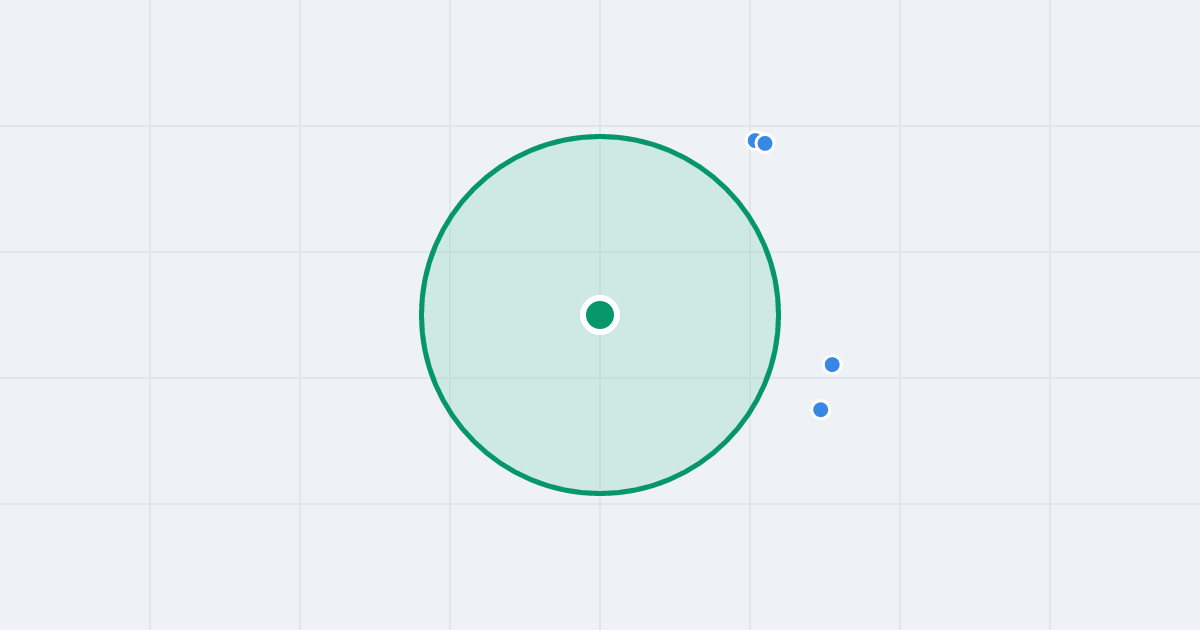Select the lowest blue dot outside the circle
The height and width of the screenshot is (630, 1200).
tap(821, 409)
